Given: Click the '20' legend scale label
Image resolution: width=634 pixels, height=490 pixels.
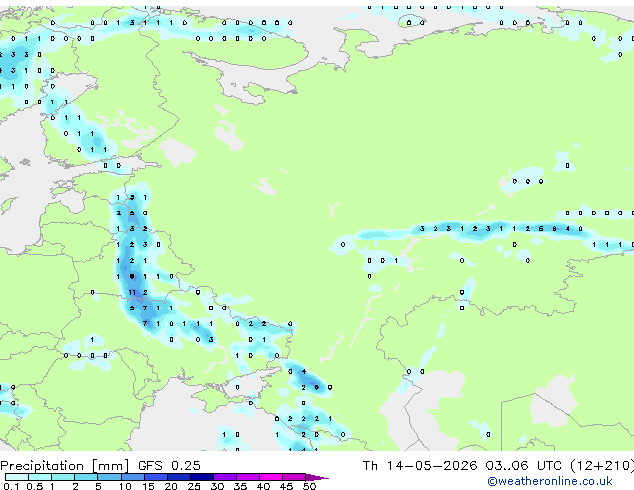Looking at the screenshot, I should (171, 486).
